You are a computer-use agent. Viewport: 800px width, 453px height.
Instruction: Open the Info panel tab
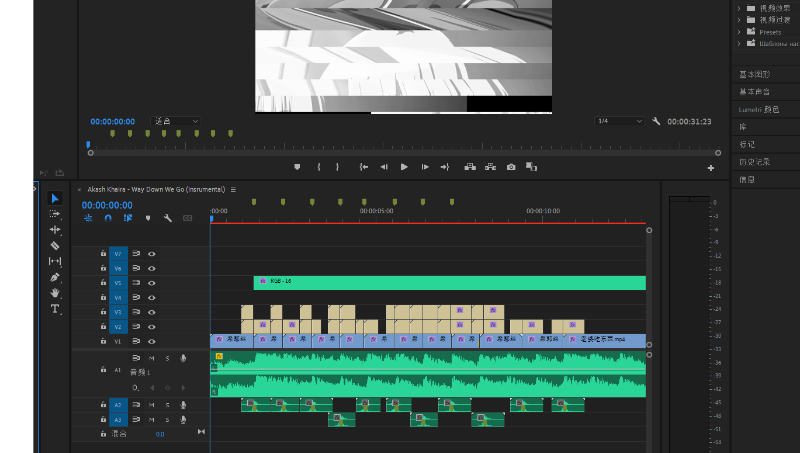(747, 180)
